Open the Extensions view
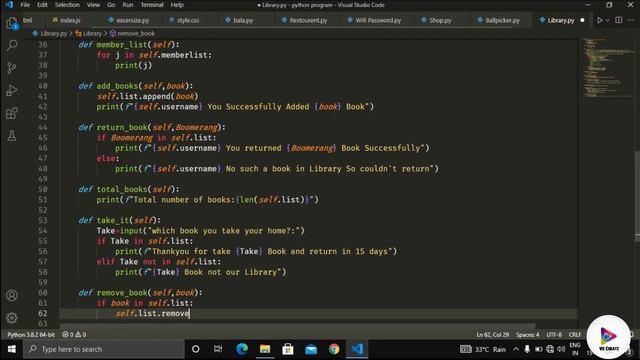This screenshot has height=360, width=640. [x=12, y=113]
